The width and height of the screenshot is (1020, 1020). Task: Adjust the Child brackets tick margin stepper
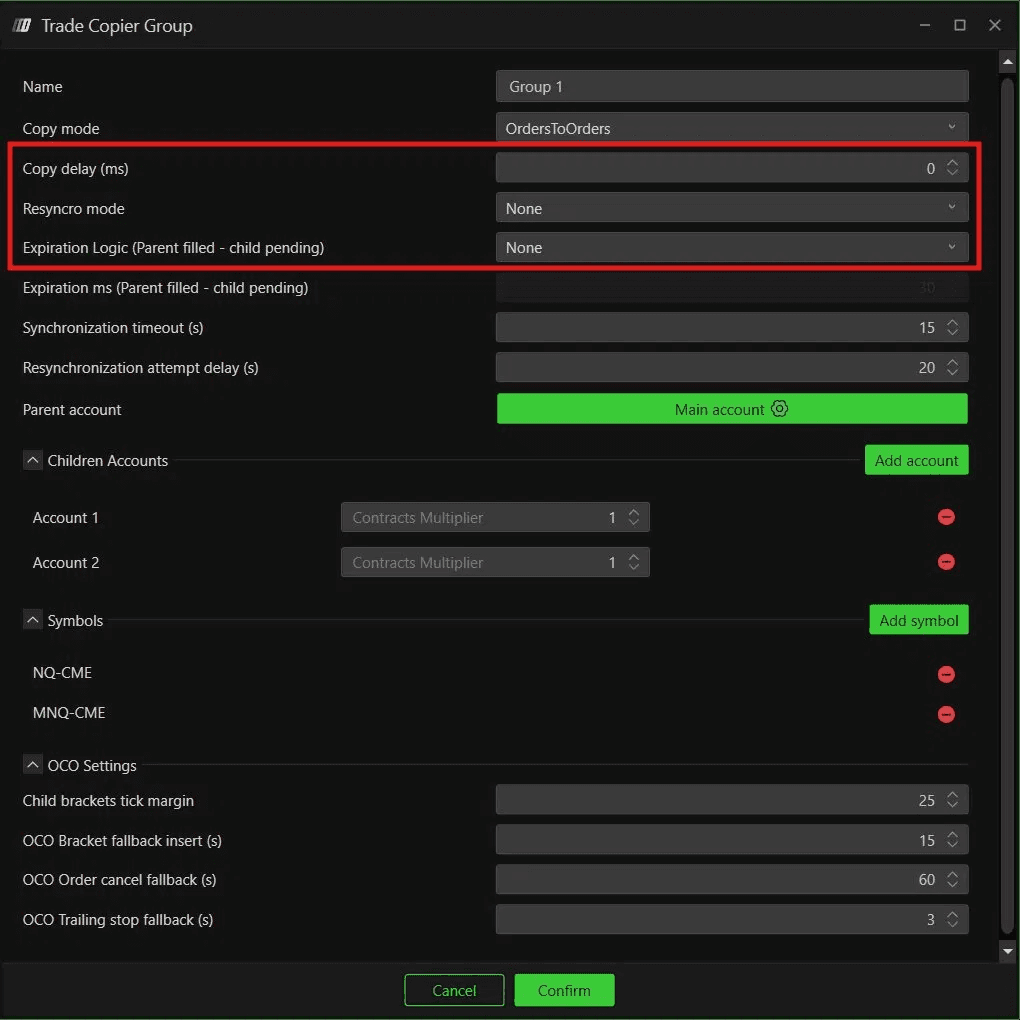click(x=952, y=800)
